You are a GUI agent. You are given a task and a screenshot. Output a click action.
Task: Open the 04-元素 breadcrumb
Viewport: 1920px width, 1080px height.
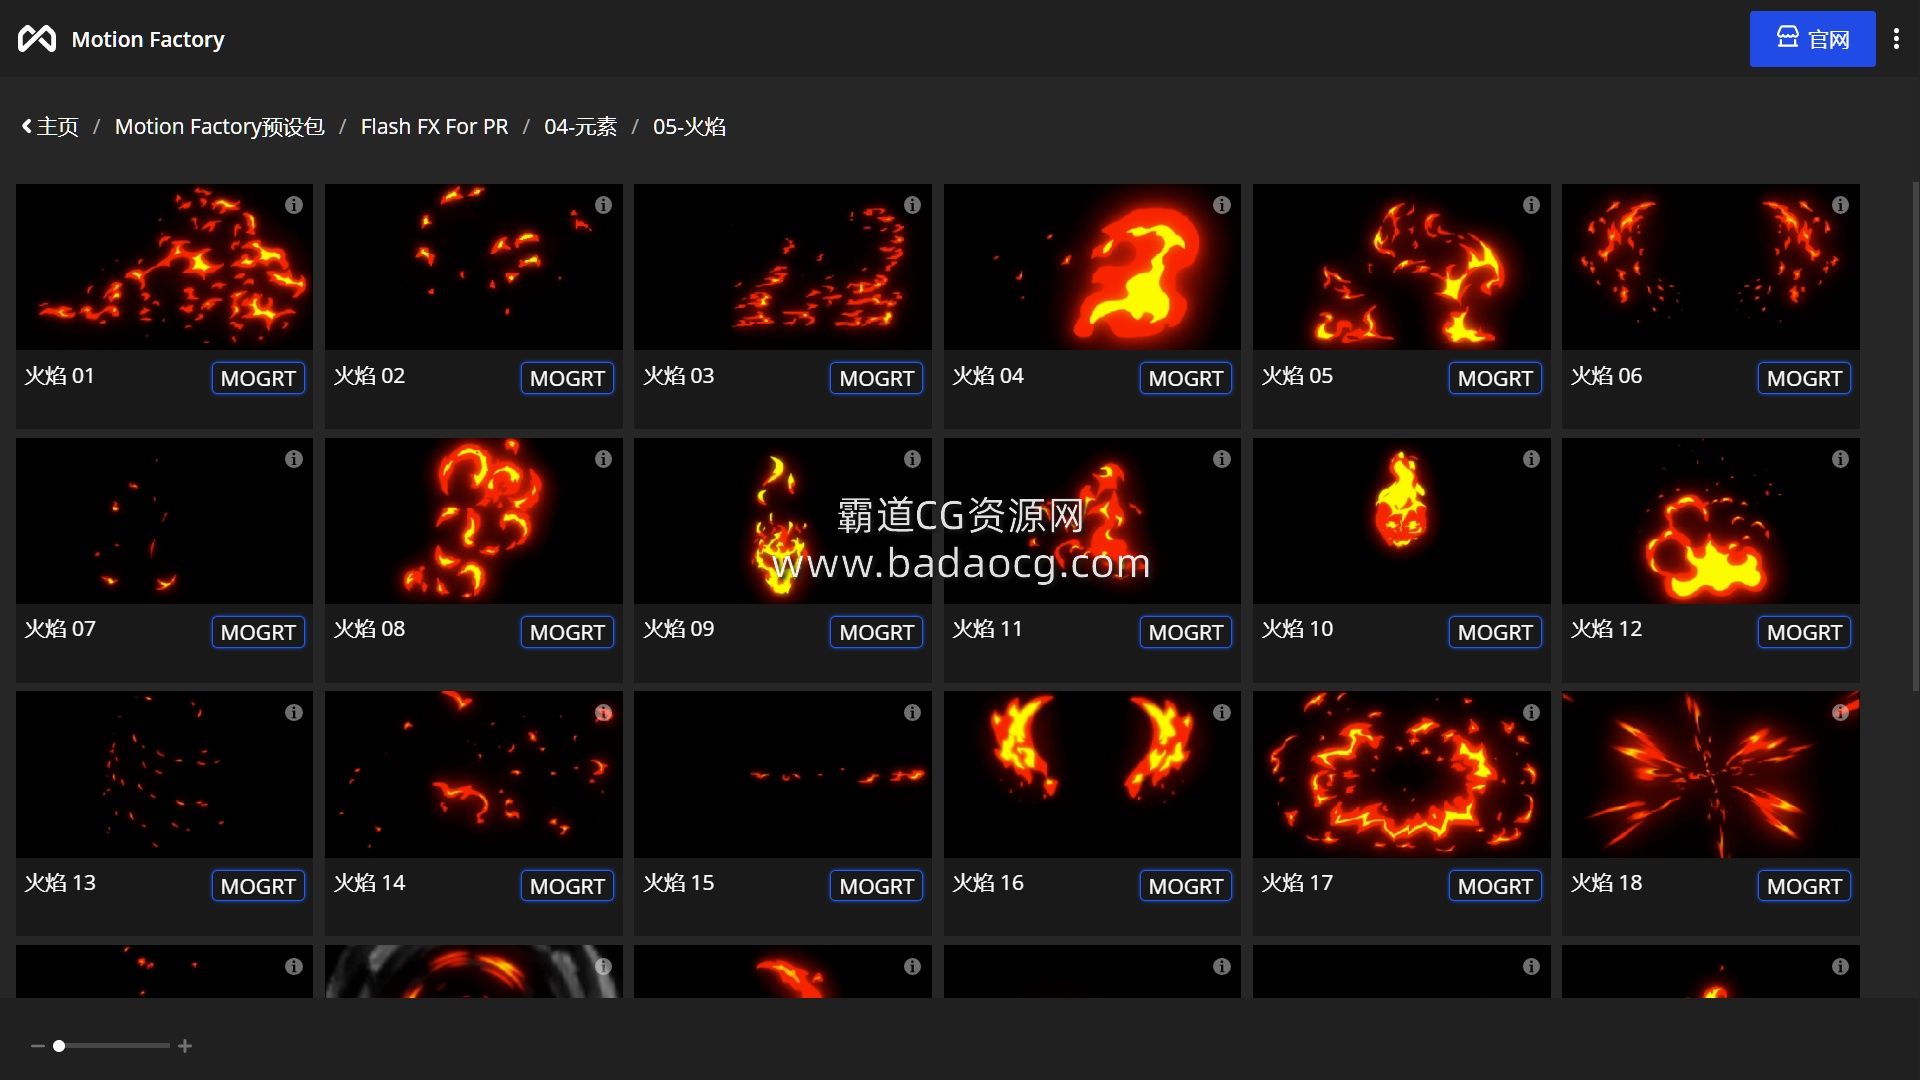click(580, 127)
